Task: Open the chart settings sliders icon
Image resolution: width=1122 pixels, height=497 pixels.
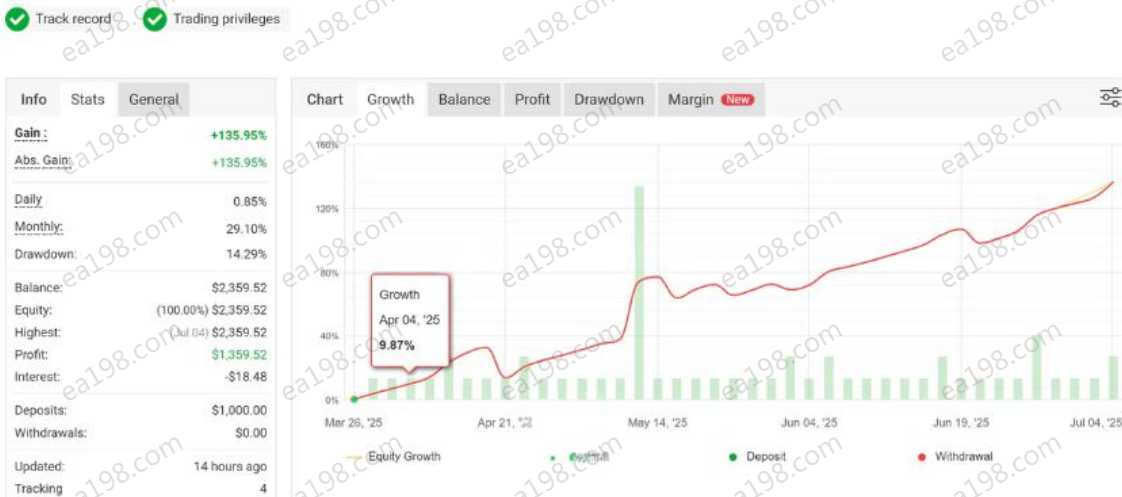Action: (1110, 97)
